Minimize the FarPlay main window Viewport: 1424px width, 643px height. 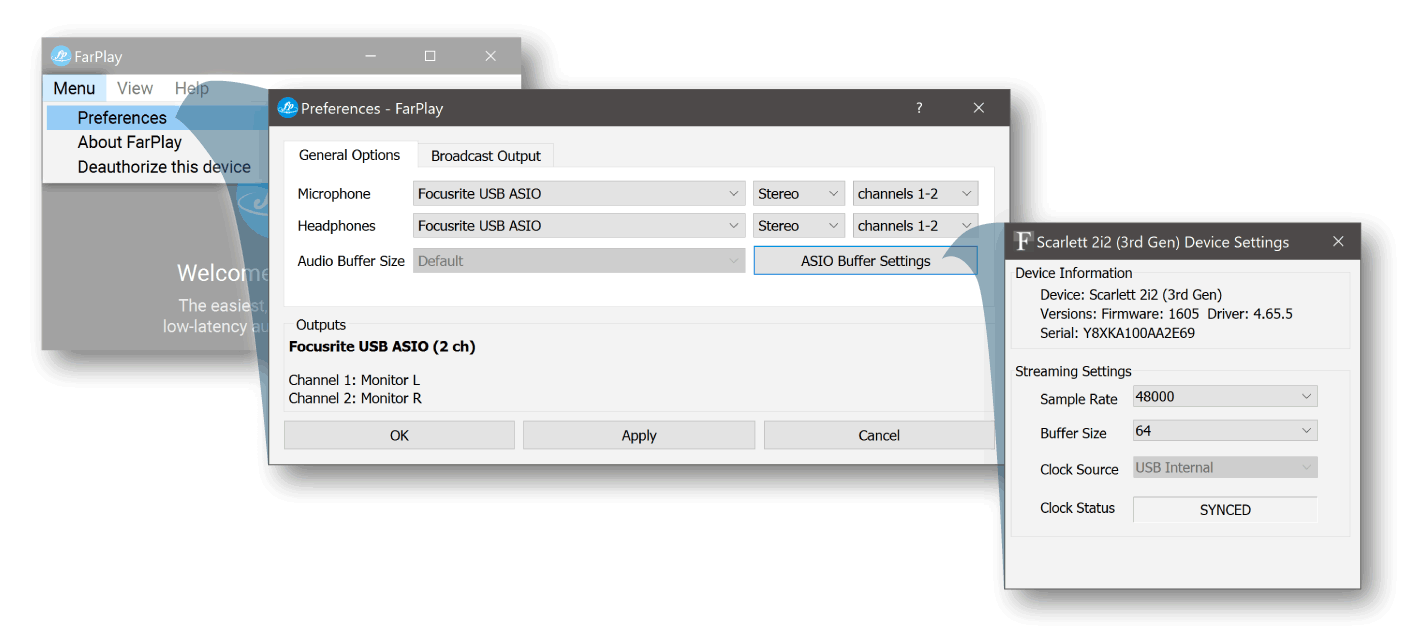click(370, 57)
